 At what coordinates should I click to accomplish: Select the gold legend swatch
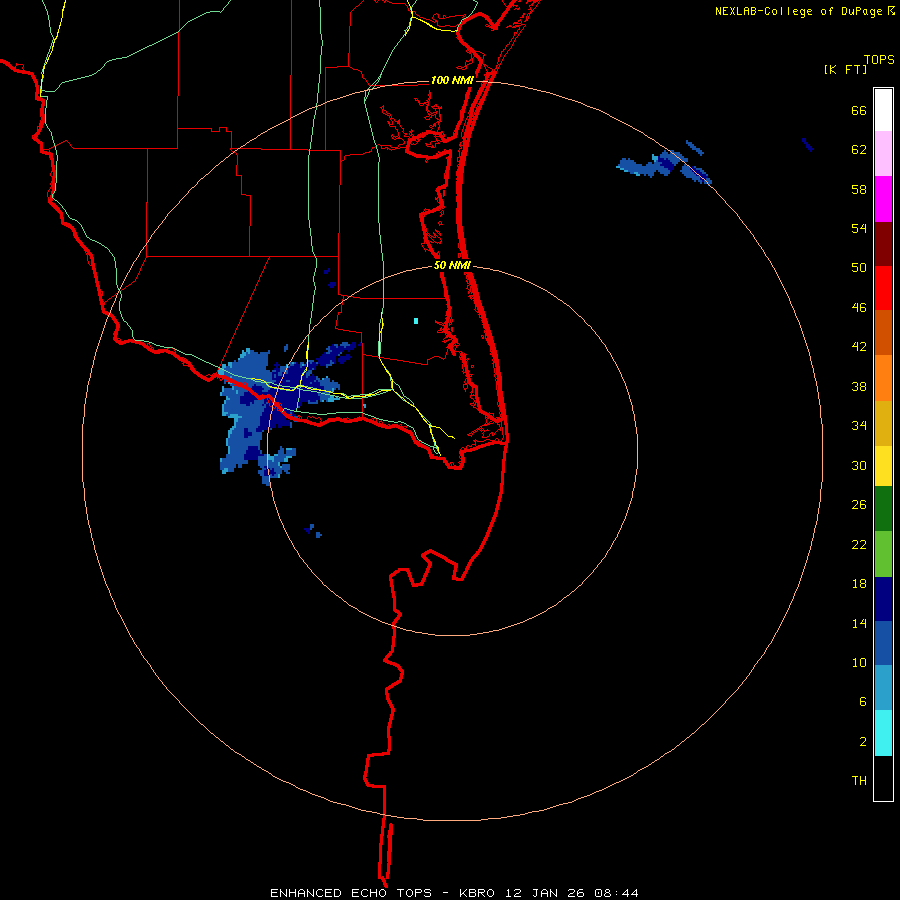tap(883, 422)
